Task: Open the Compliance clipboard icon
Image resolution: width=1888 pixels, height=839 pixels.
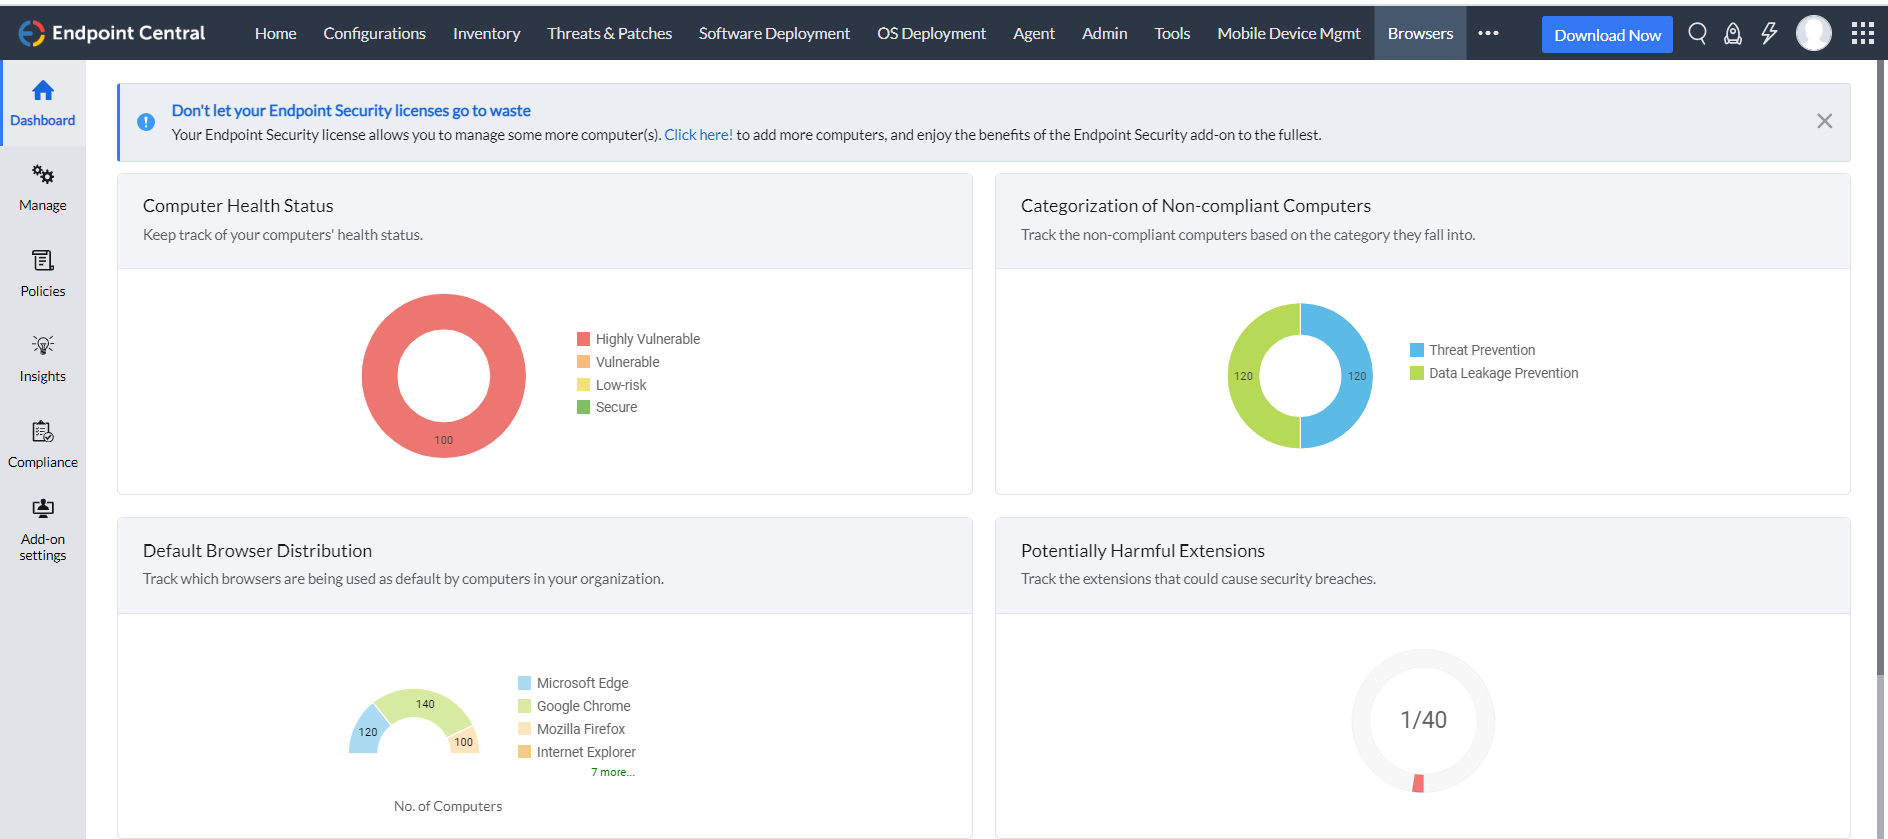Action: (43, 432)
